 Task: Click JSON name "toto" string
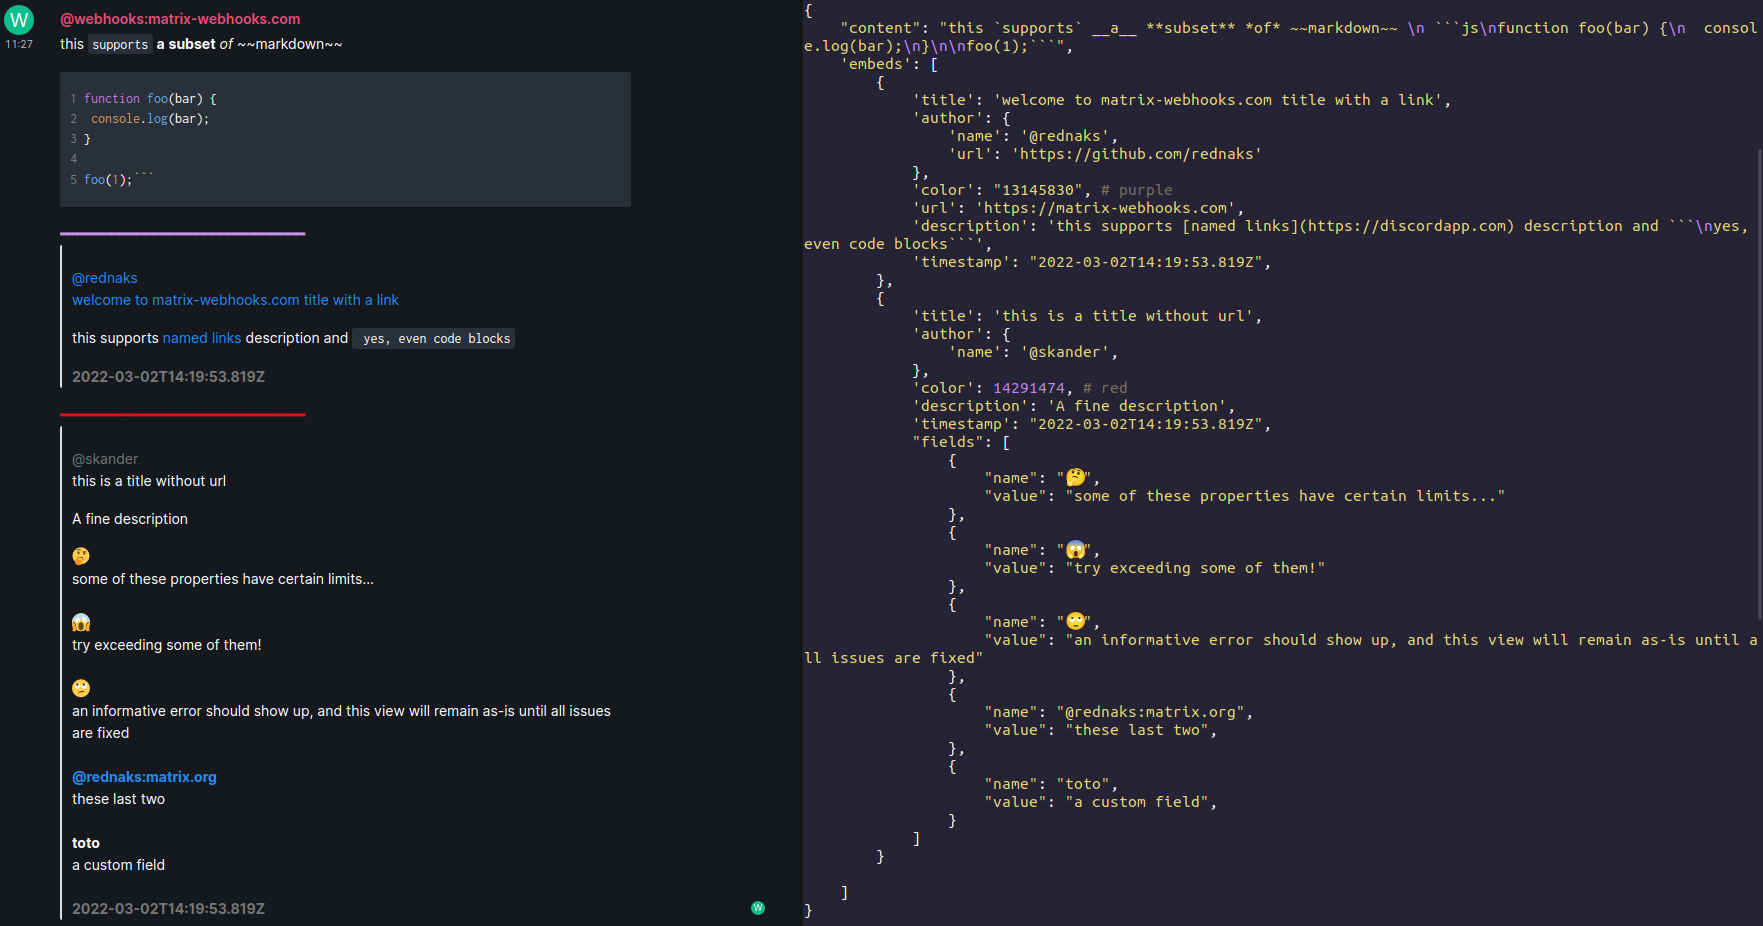1083,784
